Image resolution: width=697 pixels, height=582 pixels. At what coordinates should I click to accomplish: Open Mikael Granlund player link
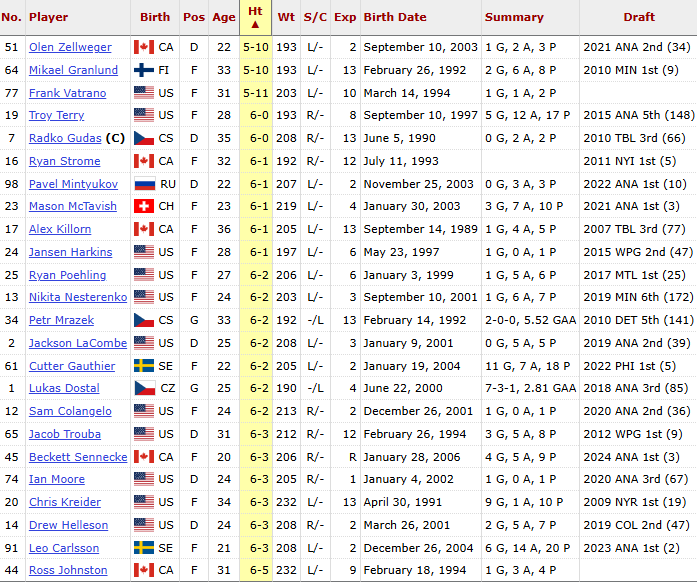point(73,70)
